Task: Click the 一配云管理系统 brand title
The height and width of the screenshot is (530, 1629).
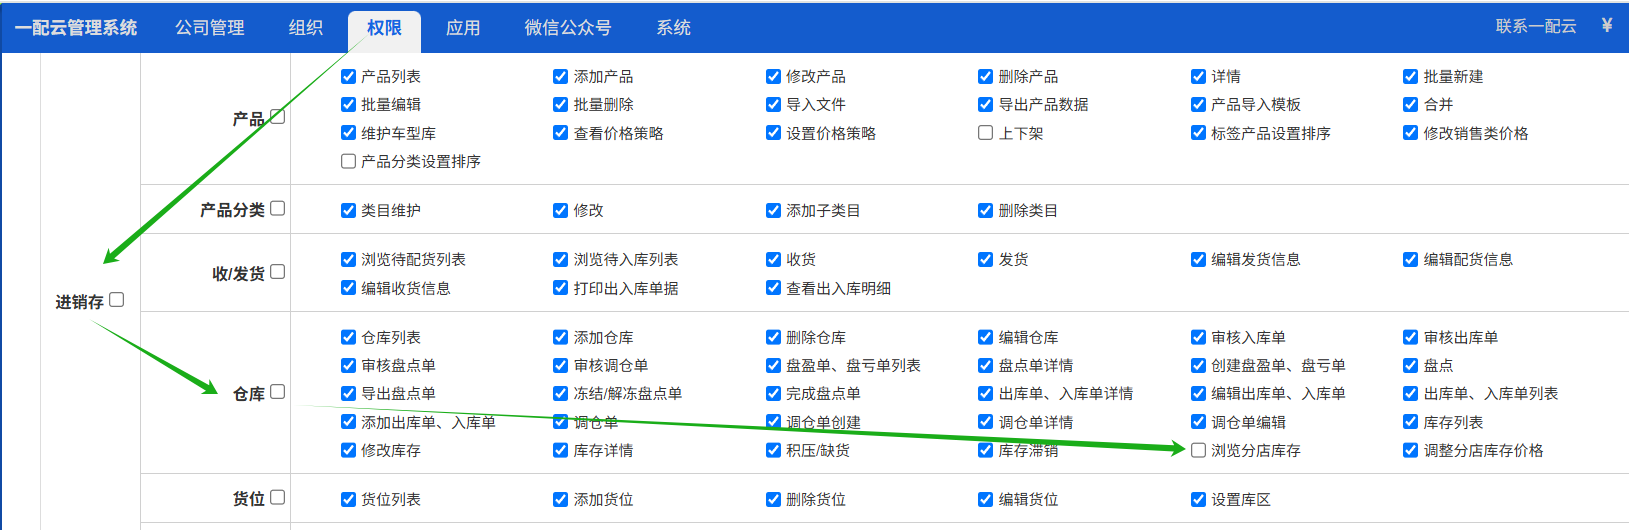Action: (x=76, y=28)
